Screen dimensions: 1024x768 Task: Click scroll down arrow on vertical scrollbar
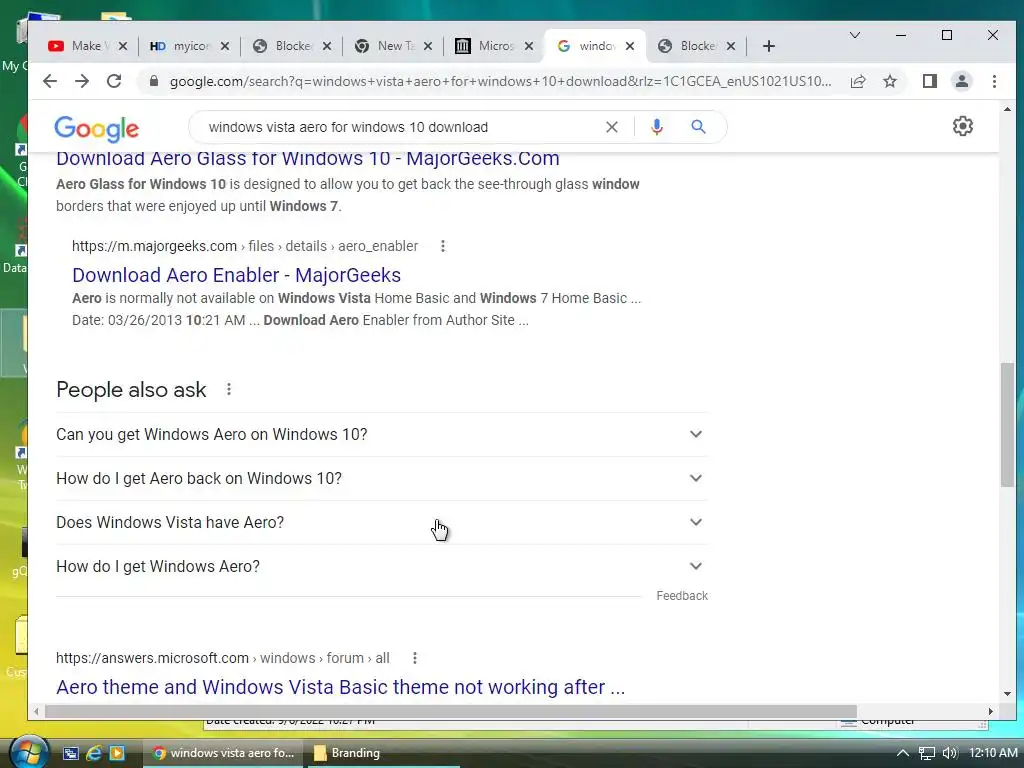tap(1007, 694)
